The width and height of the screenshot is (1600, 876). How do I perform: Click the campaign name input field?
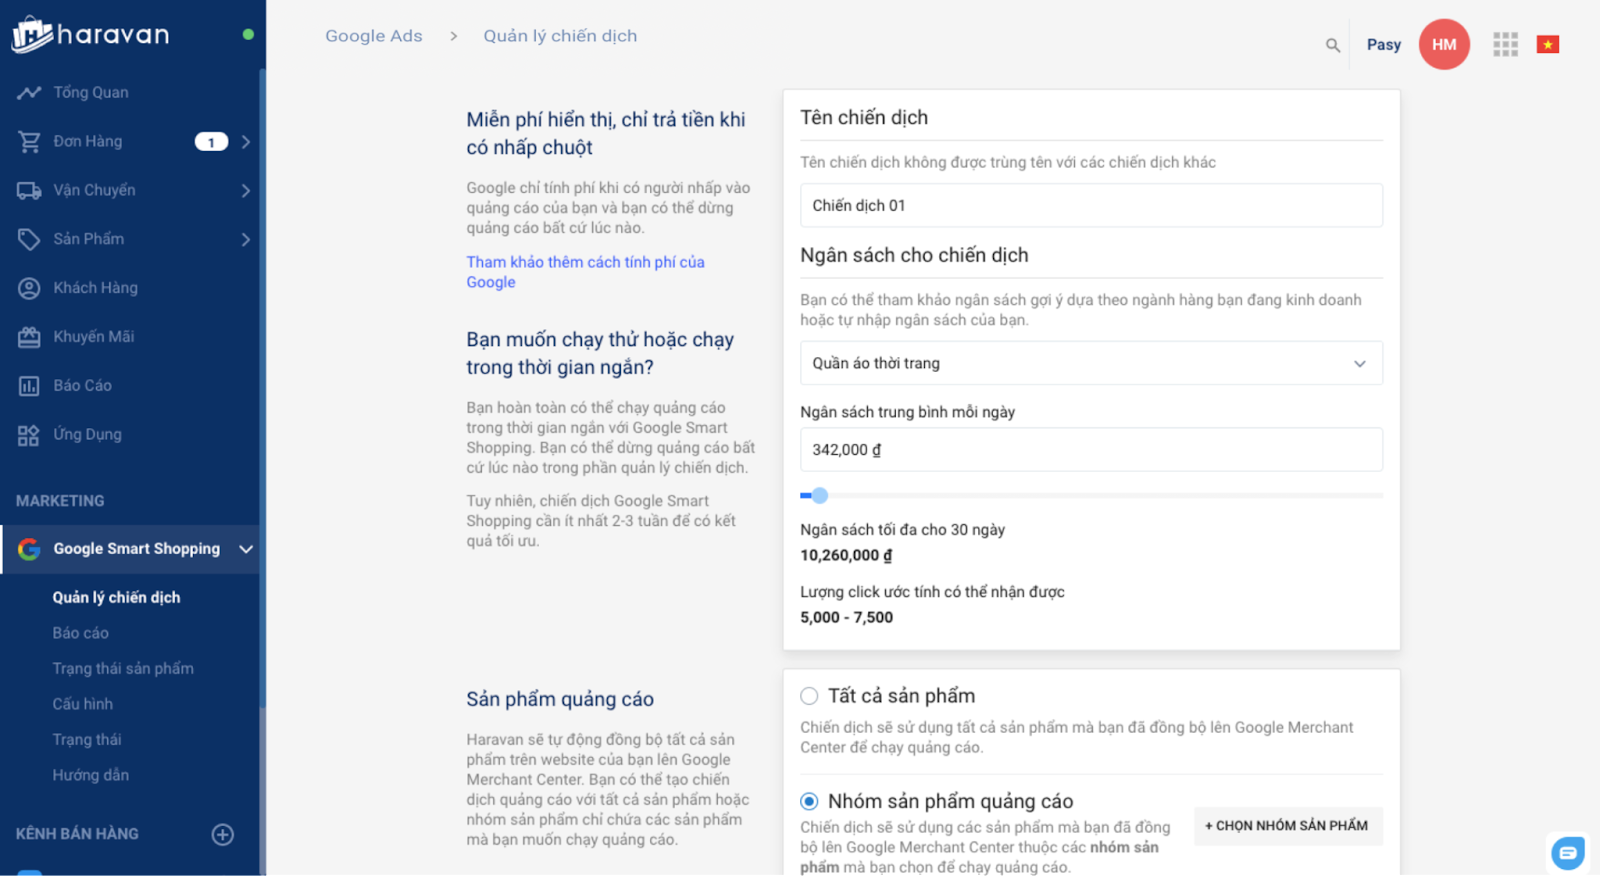pyautogui.click(x=1091, y=205)
